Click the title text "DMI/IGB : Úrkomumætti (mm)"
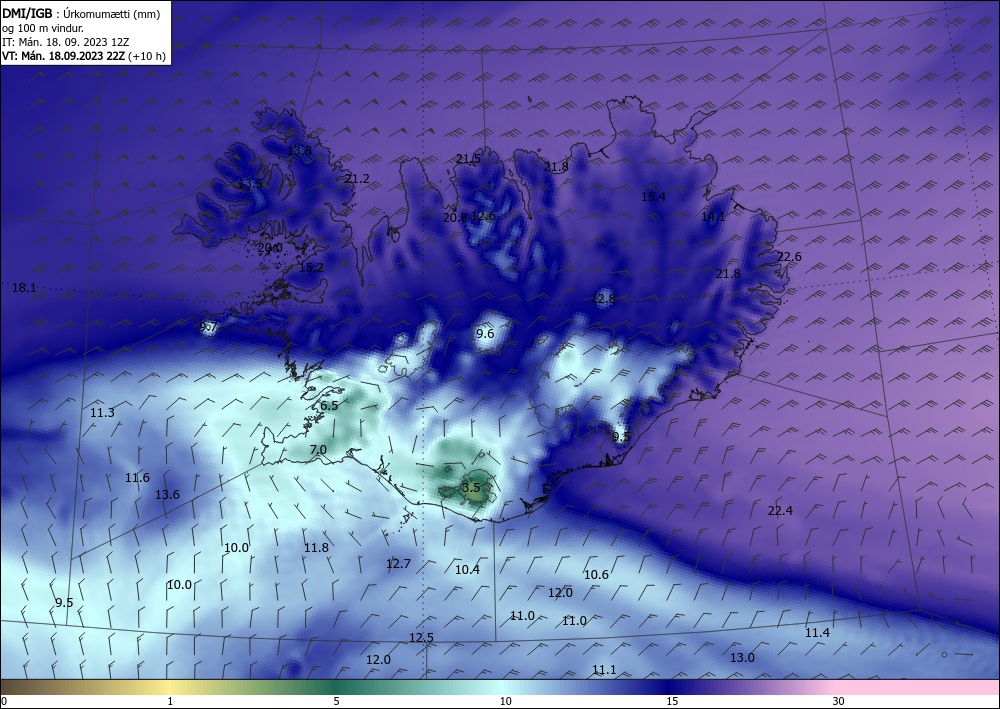The height and width of the screenshot is (709, 1000). (x=81, y=14)
